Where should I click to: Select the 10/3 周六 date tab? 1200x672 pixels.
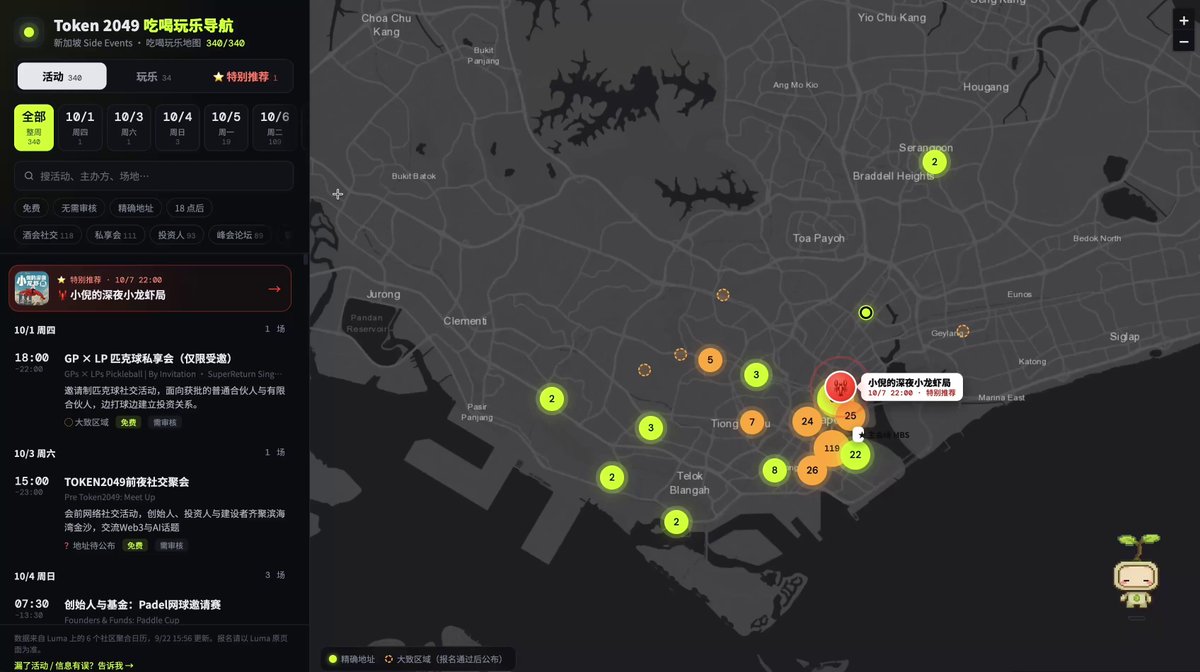pos(128,128)
